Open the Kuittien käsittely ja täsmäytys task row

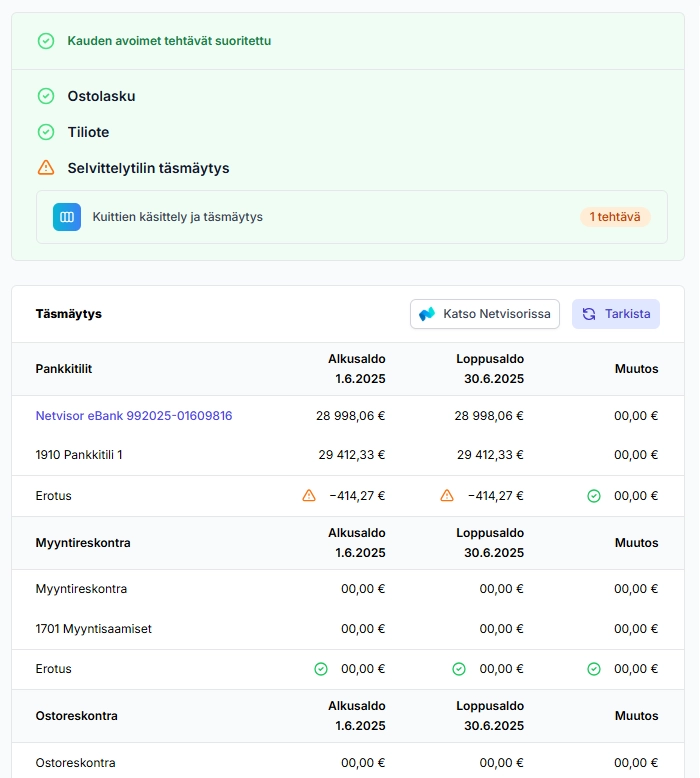[x=300, y=217]
